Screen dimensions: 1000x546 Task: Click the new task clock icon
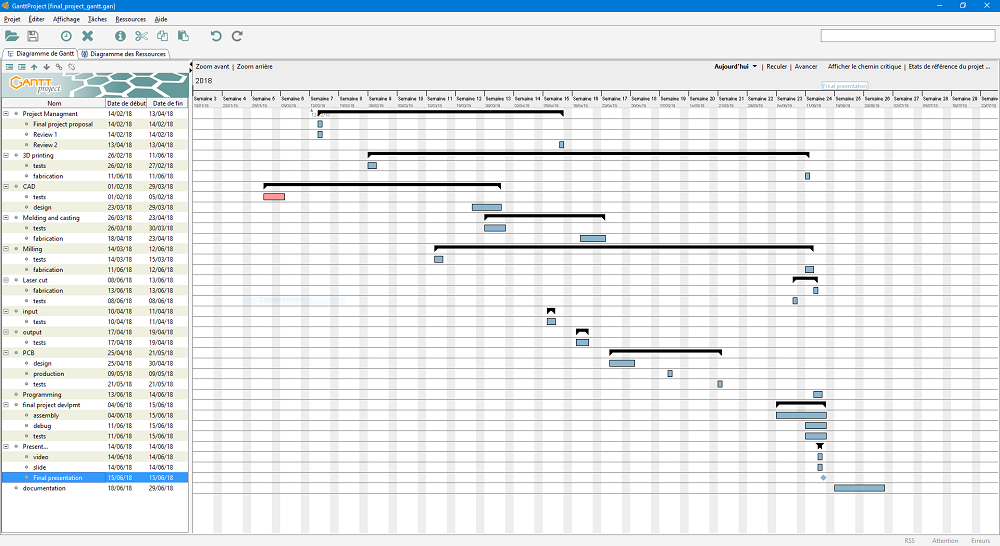(x=66, y=36)
